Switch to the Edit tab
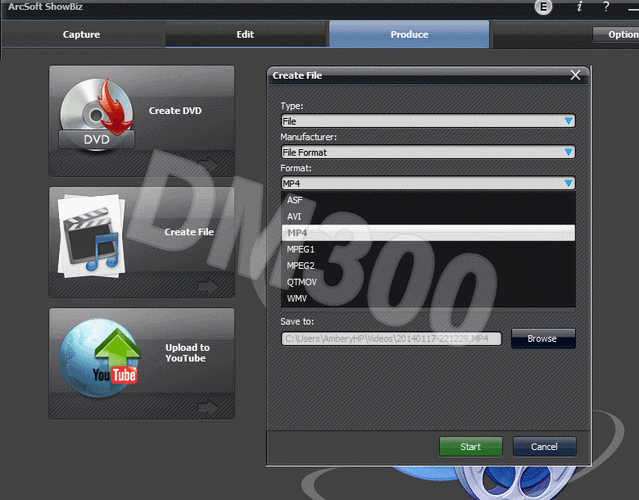This screenshot has height=500, width=639. pos(245,34)
